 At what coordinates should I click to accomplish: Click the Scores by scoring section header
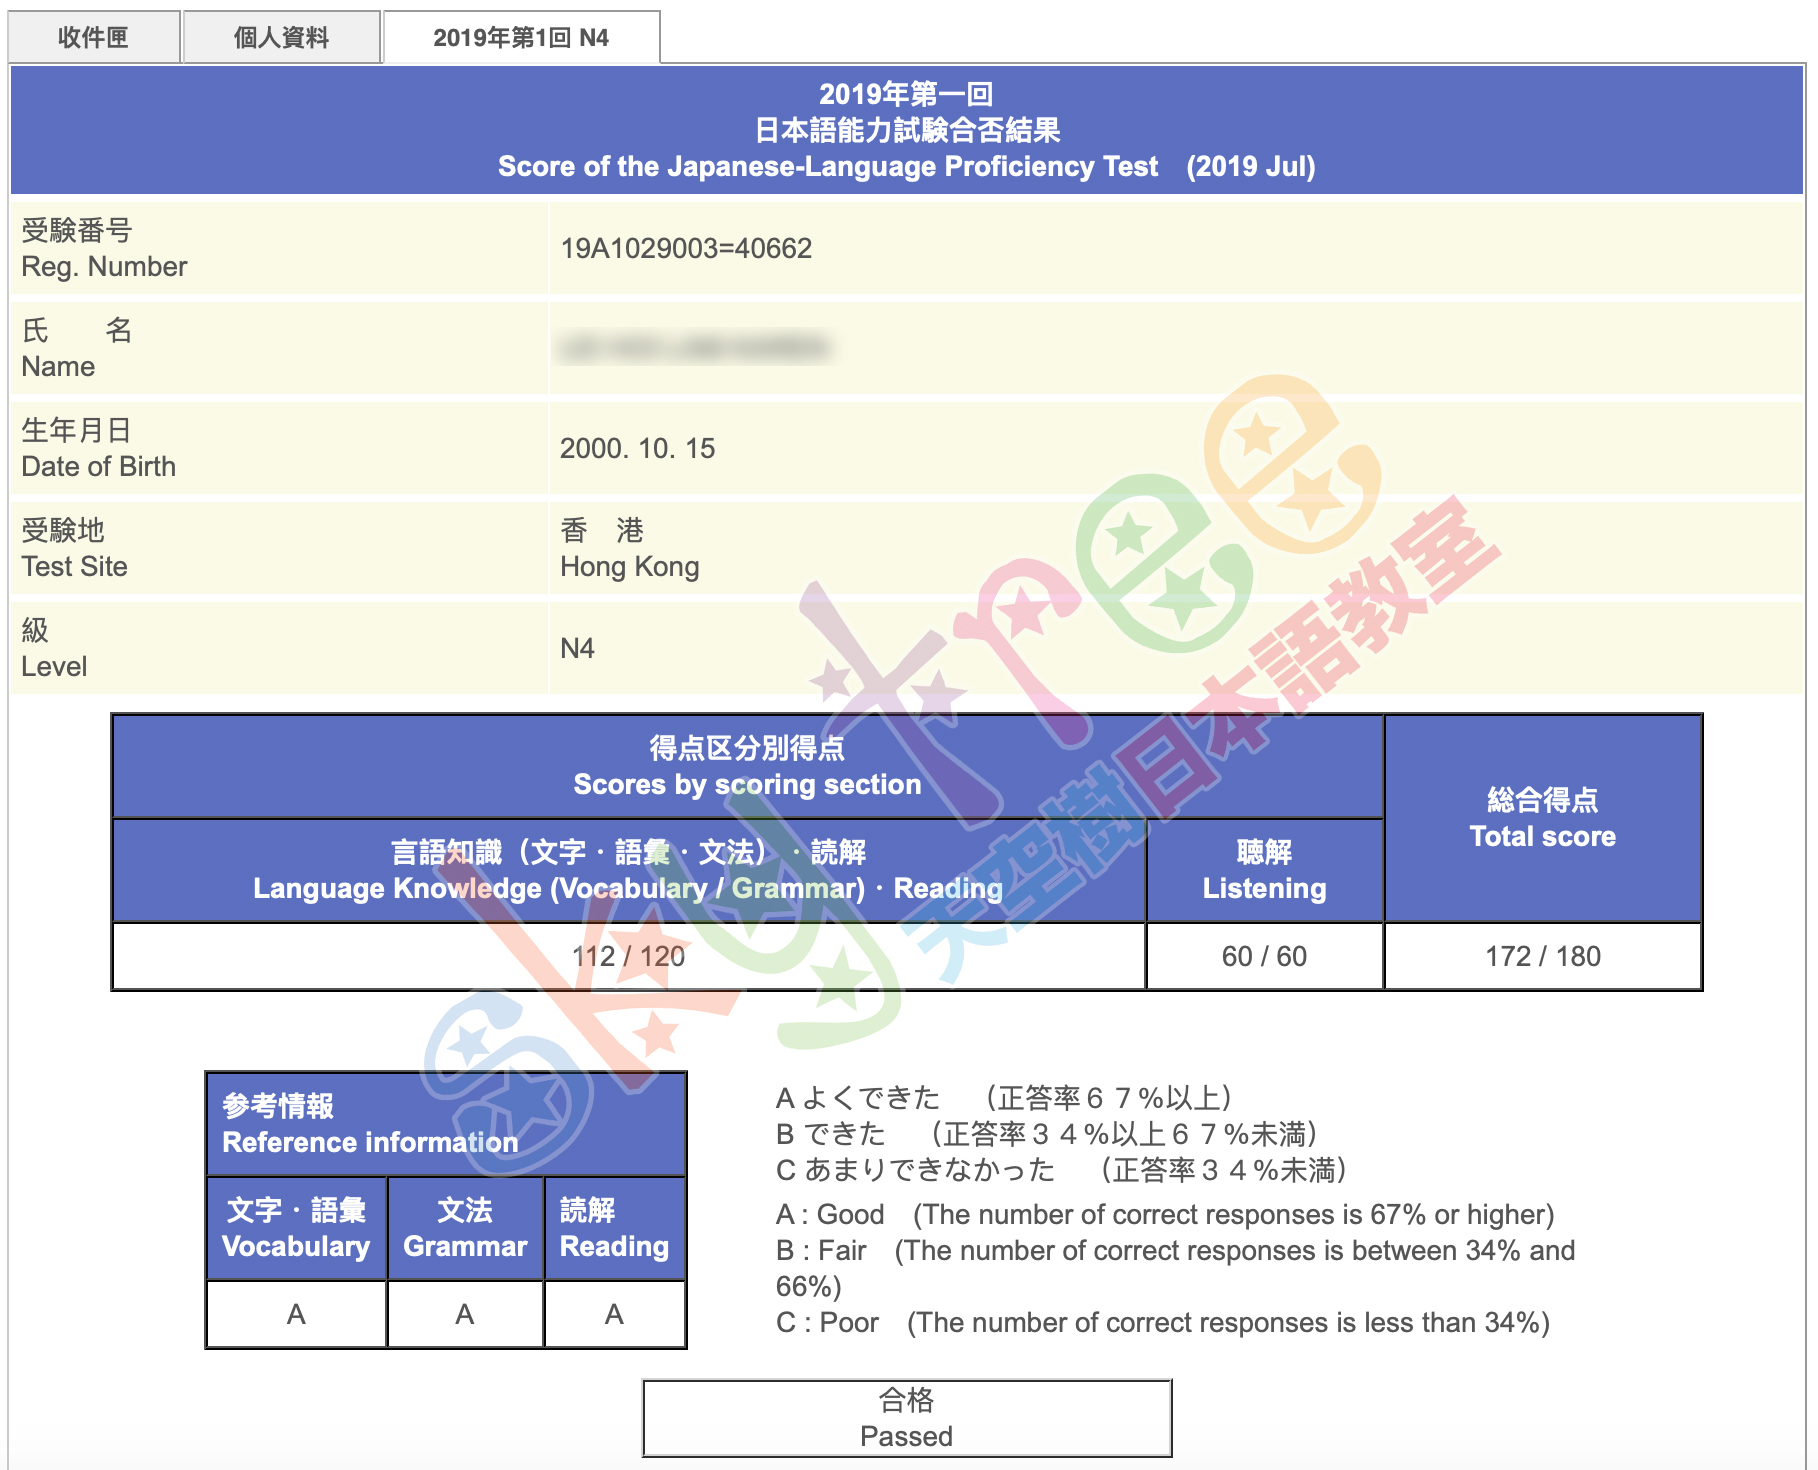click(x=747, y=766)
